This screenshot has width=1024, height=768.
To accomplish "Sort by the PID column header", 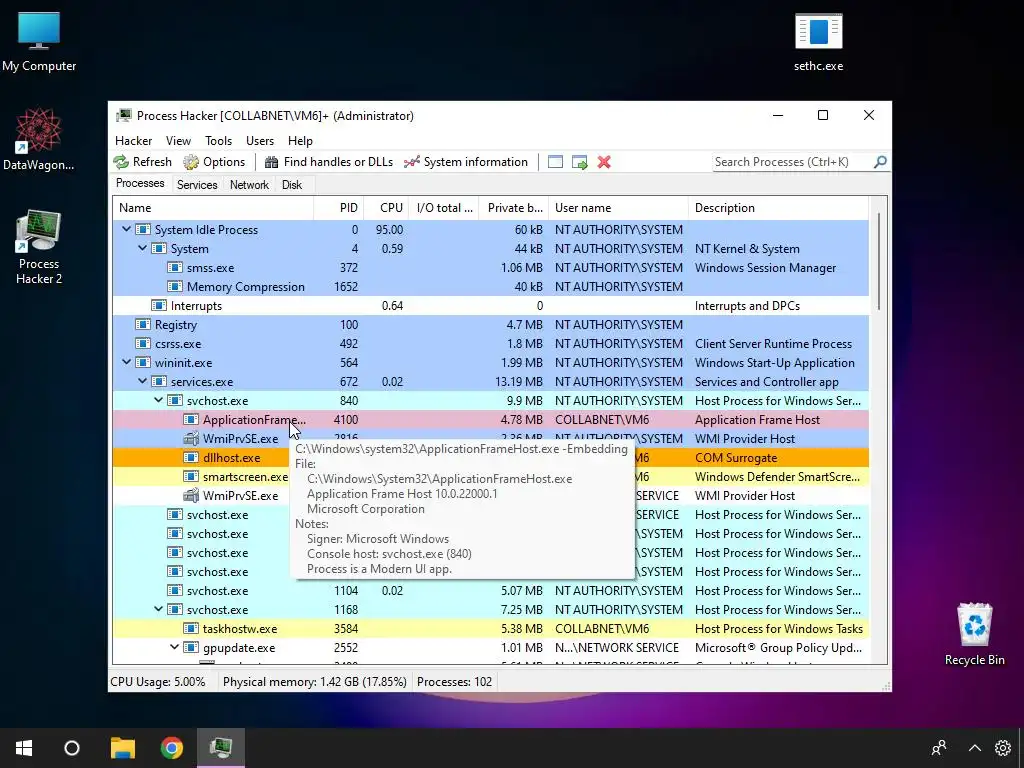I will (339, 208).
